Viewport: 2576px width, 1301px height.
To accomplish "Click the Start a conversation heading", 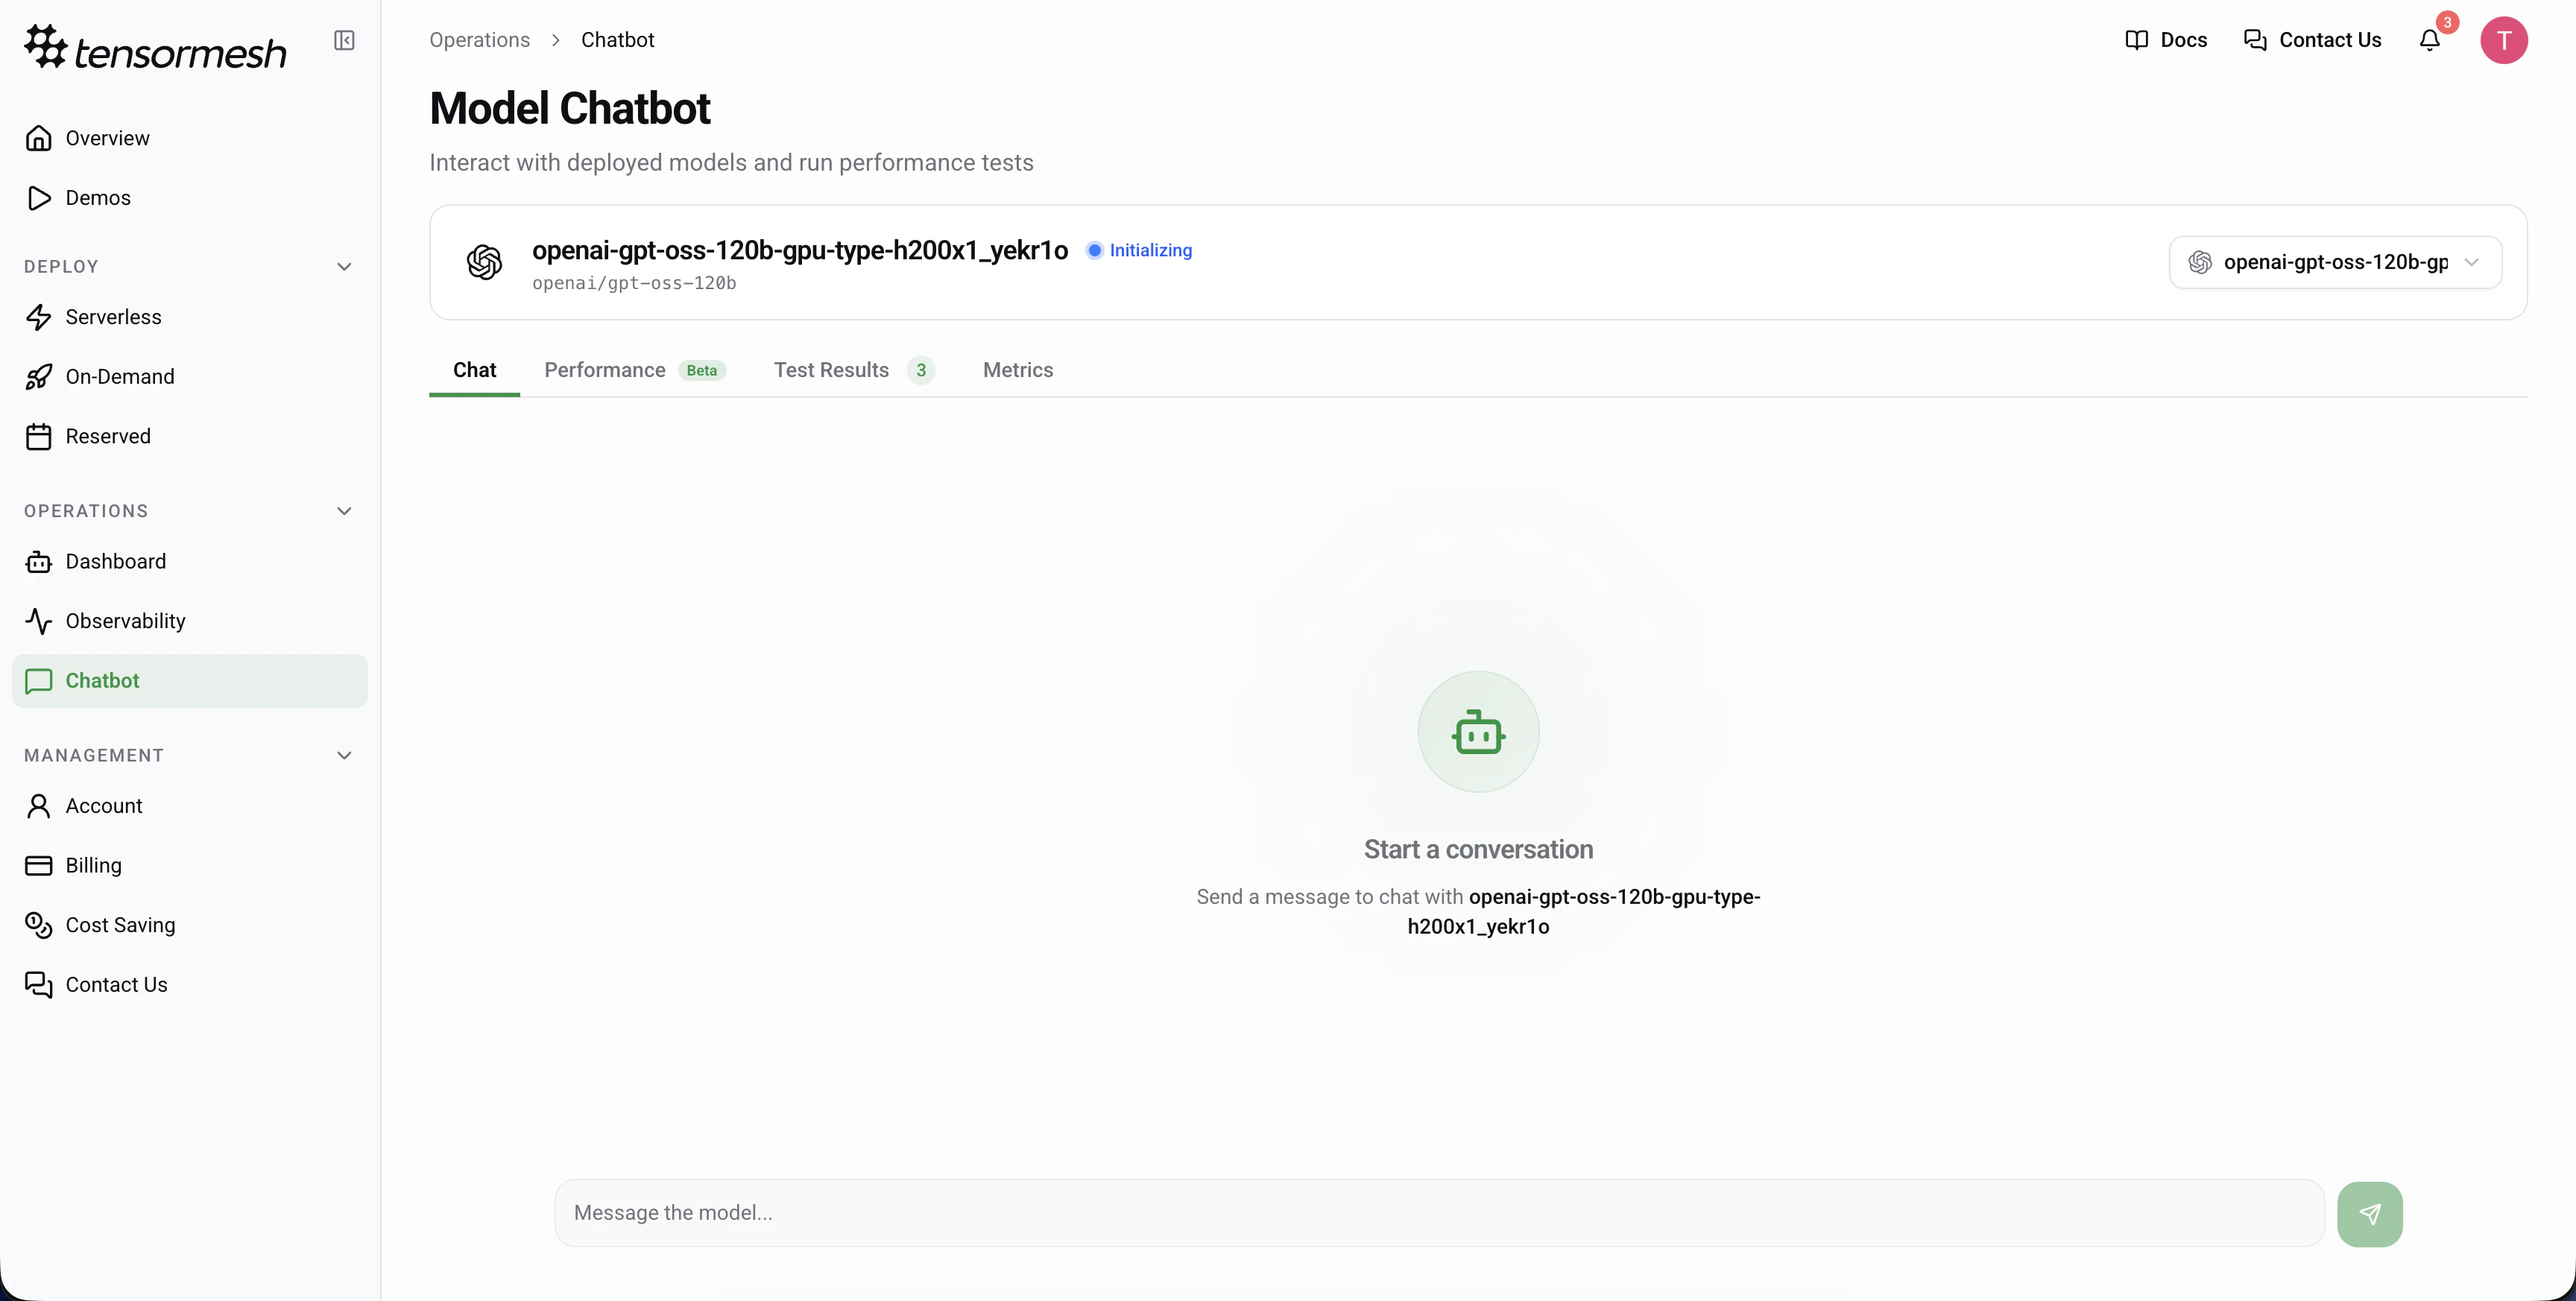I will [1478, 849].
